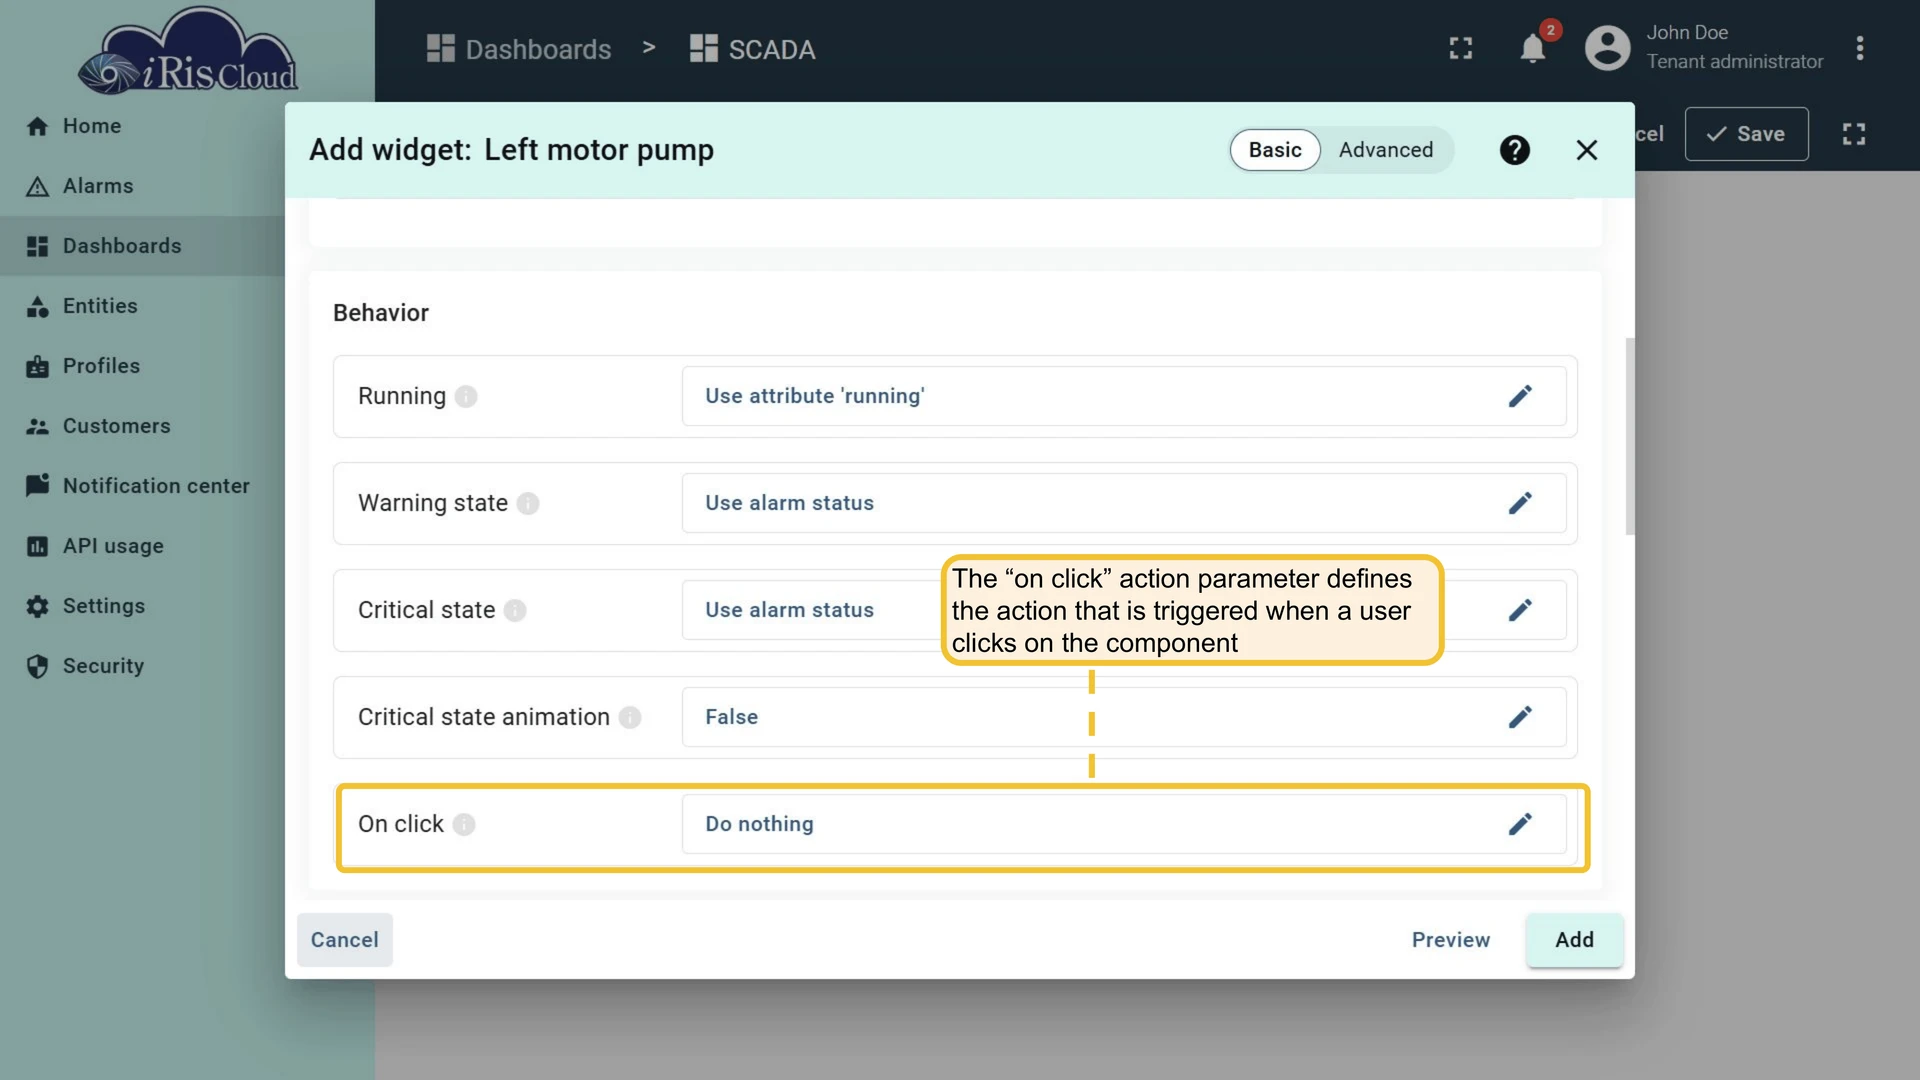The width and height of the screenshot is (1920, 1080).
Task: Edit the Running behavior setting pencil
Action: pos(1520,396)
